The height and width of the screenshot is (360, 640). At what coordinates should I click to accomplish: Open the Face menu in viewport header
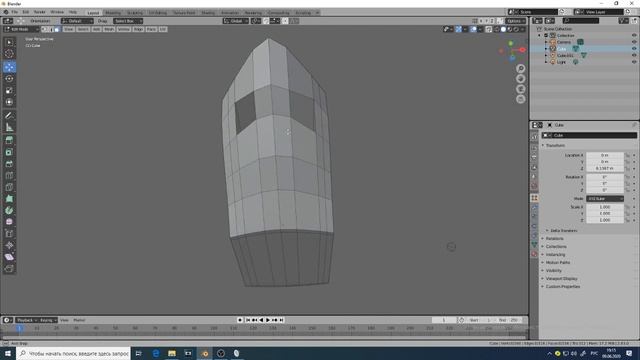151,29
